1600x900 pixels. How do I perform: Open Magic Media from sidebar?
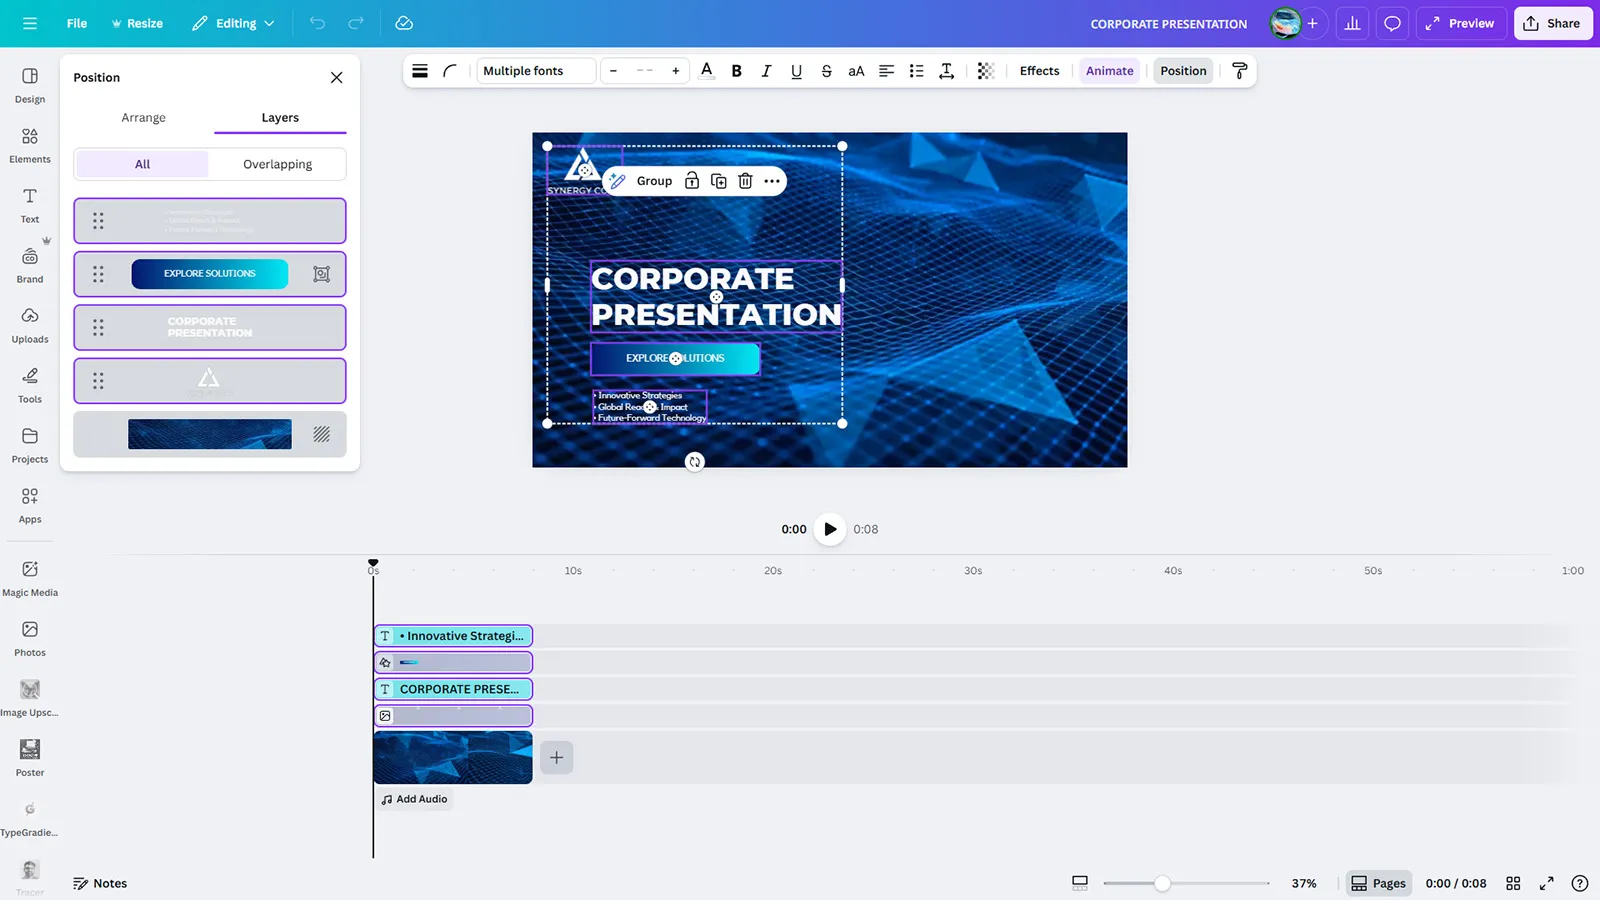click(x=30, y=578)
